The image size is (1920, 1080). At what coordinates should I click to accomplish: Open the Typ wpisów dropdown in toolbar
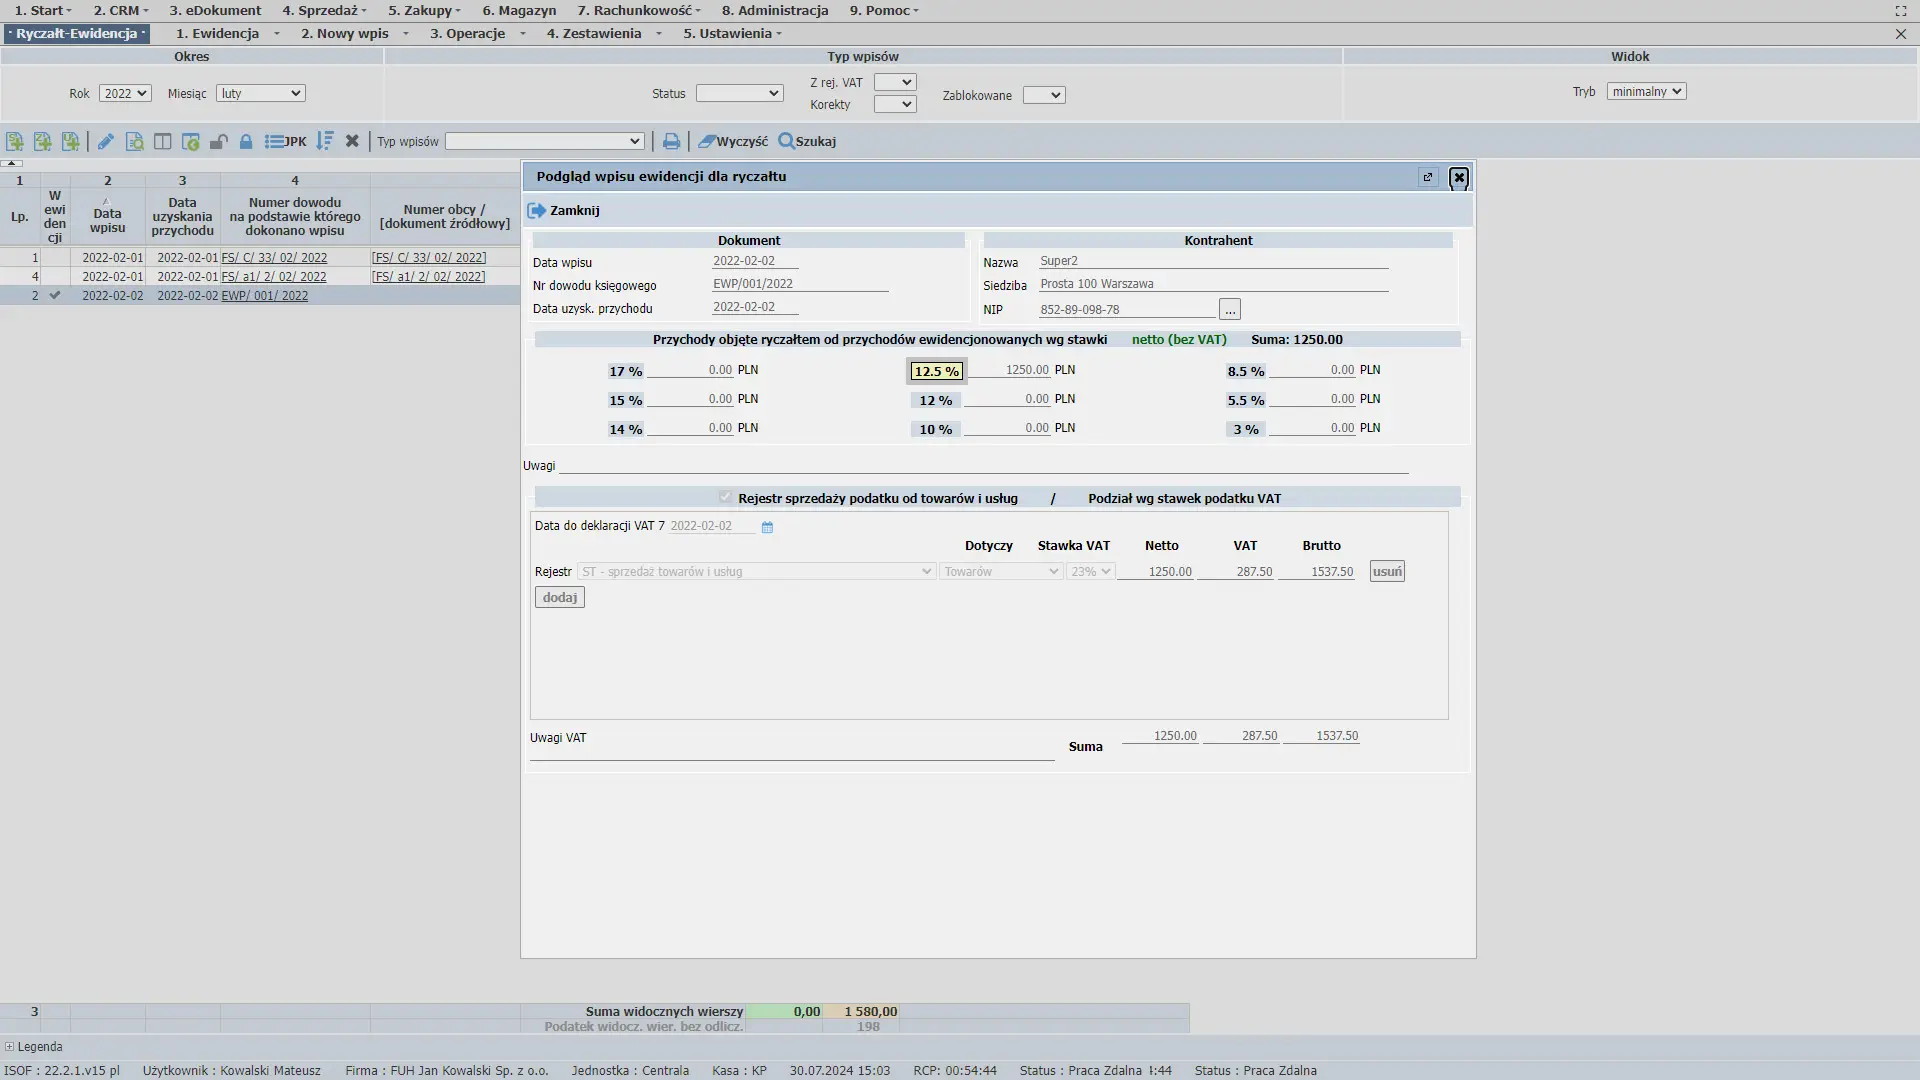click(544, 142)
